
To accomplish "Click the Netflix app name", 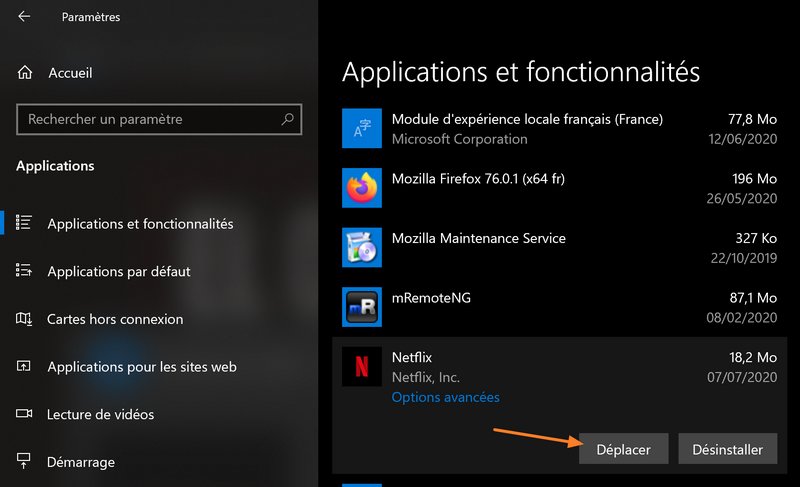I will tap(412, 357).
